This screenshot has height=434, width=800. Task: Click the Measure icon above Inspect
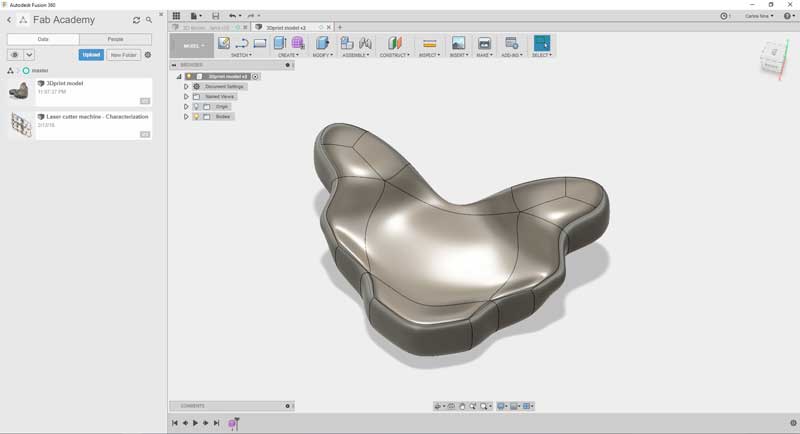coord(430,43)
